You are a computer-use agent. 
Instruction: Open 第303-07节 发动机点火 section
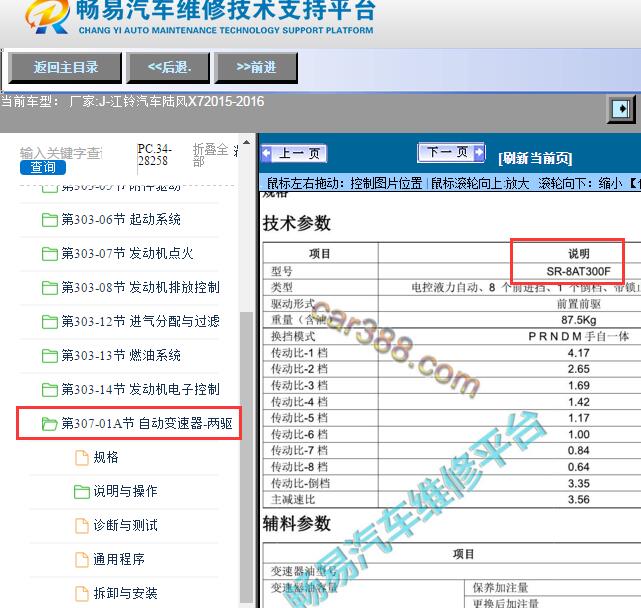pos(127,254)
